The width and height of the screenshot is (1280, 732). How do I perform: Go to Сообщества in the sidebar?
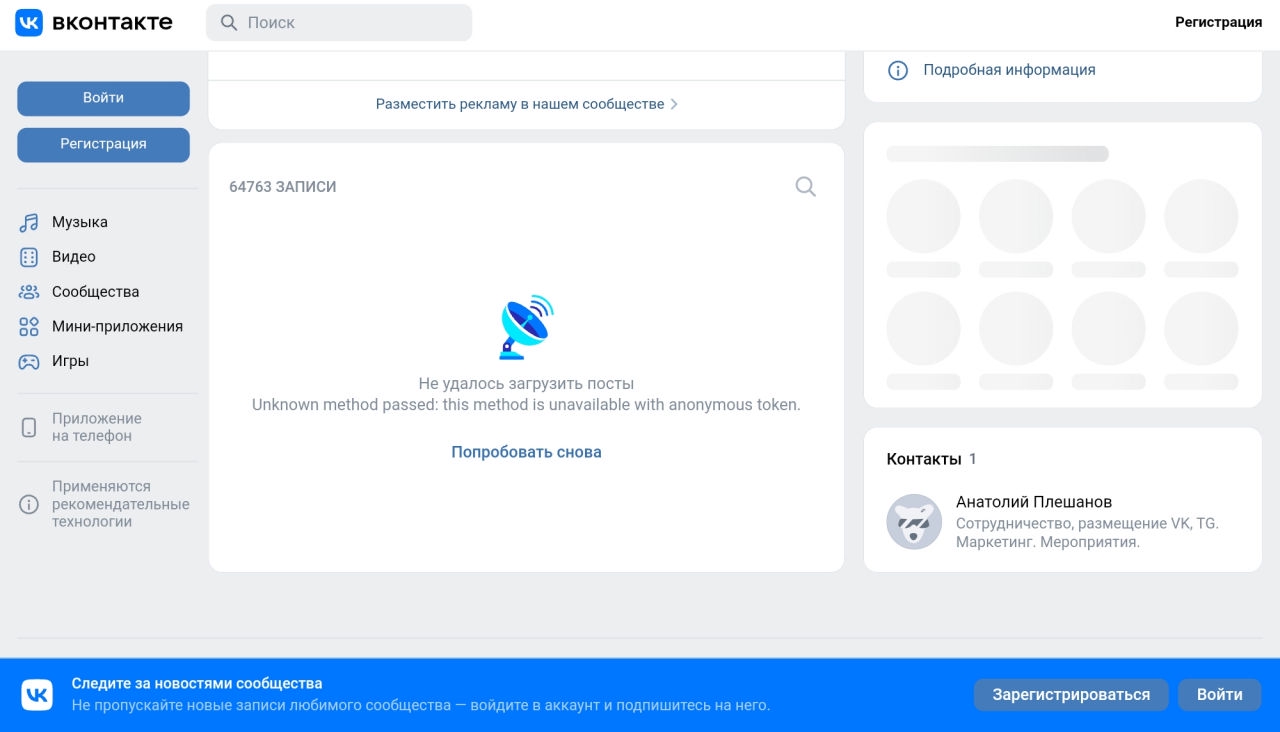tap(95, 292)
